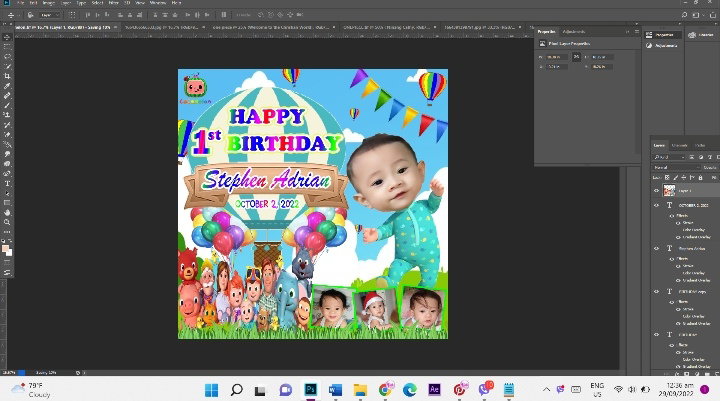This screenshot has height=401, width=720.
Task: Select the Rectangle shape tool
Action: pyautogui.click(x=7, y=203)
